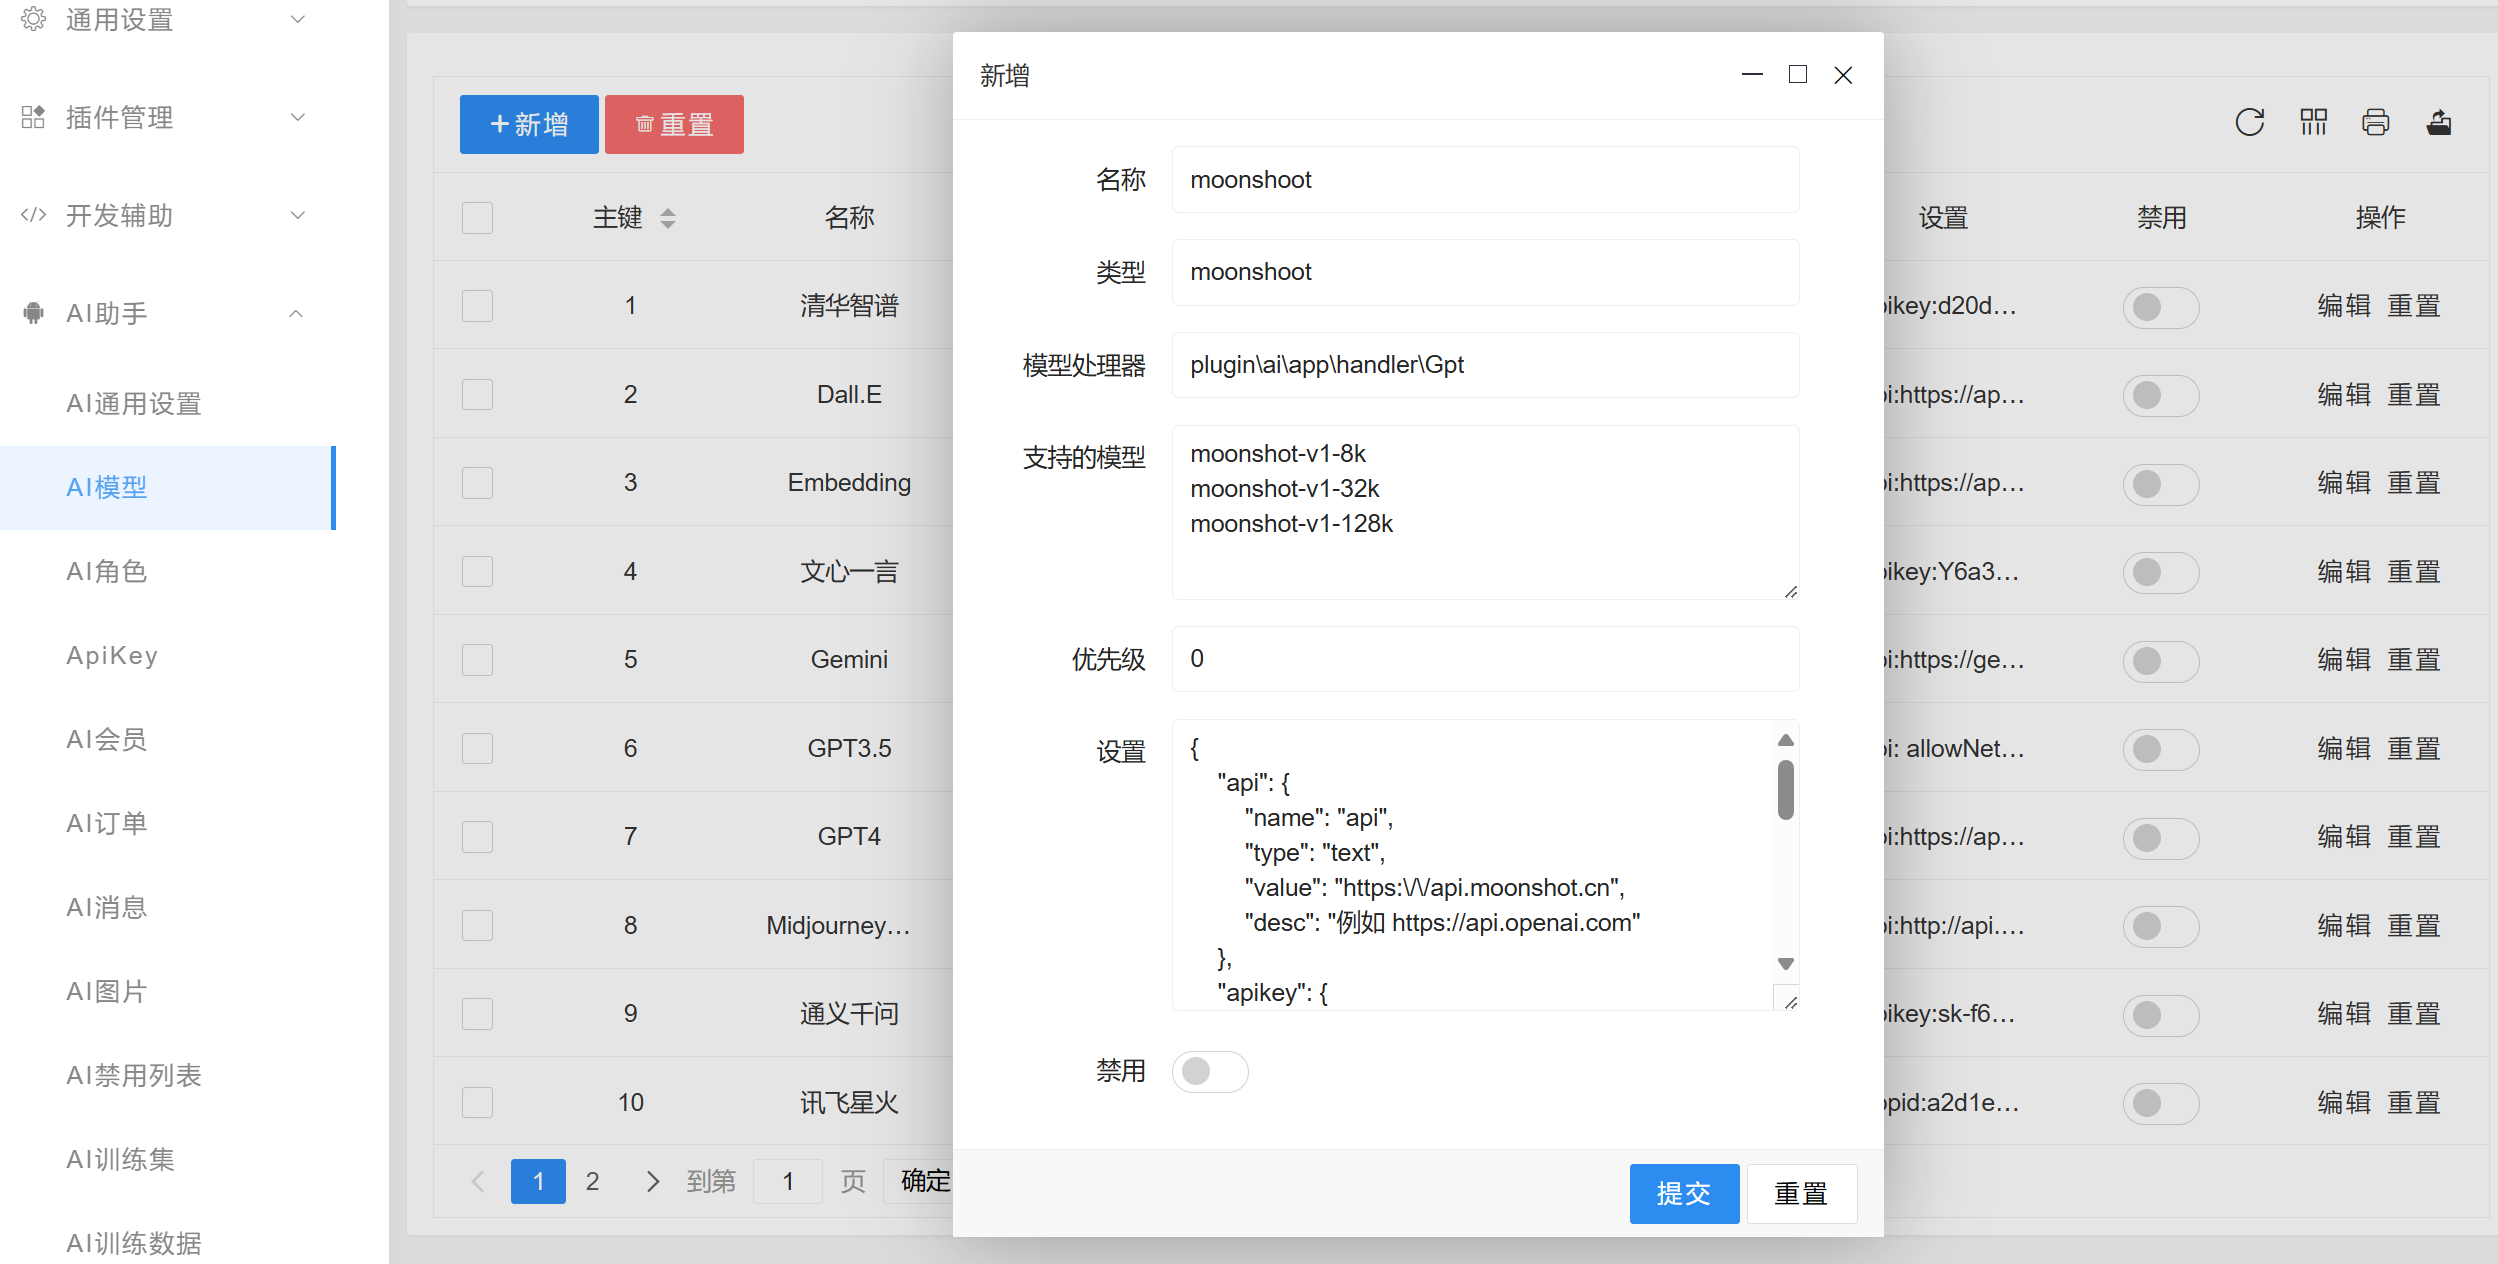Check the checkbox for row GPT4
The height and width of the screenshot is (1264, 2498).
tap(478, 837)
